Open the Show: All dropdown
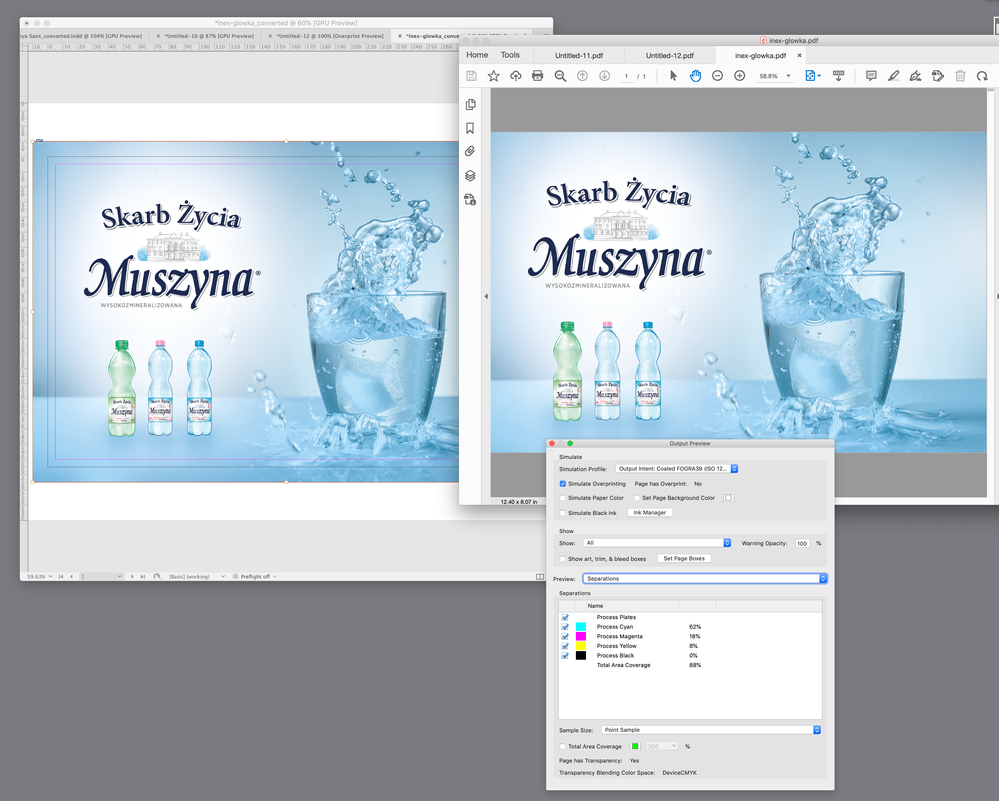This screenshot has height=801, width=999. pos(657,543)
